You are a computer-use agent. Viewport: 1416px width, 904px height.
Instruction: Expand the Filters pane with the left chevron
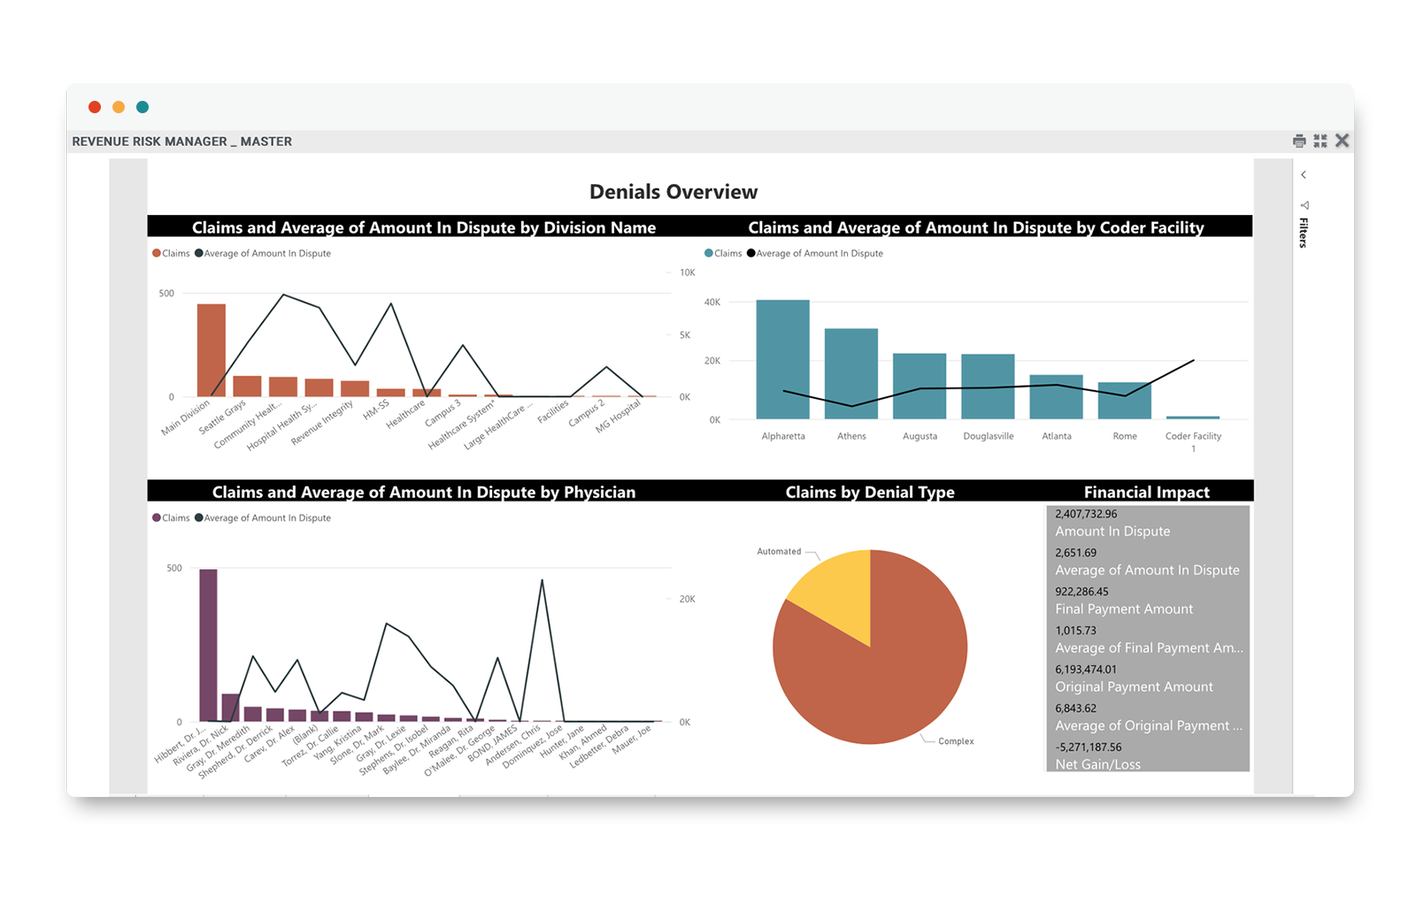pos(1303,174)
